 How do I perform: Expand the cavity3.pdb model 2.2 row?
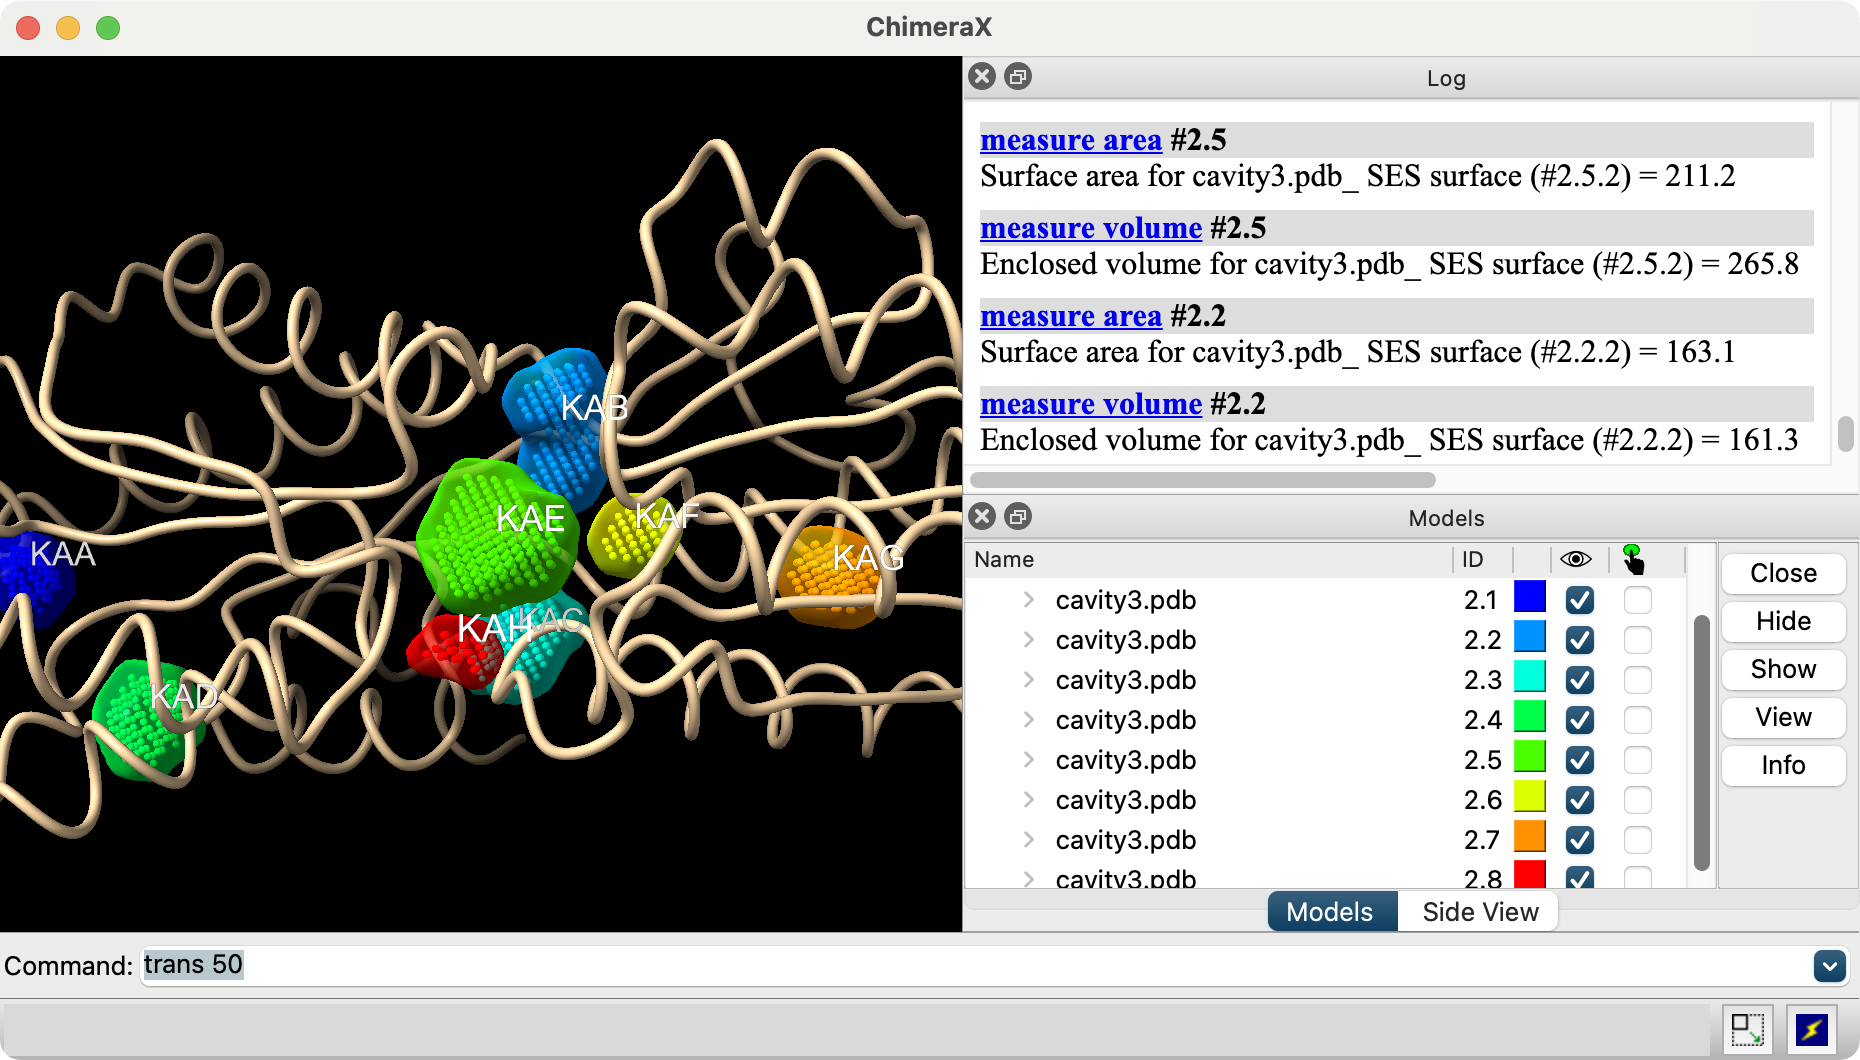tap(1028, 640)
